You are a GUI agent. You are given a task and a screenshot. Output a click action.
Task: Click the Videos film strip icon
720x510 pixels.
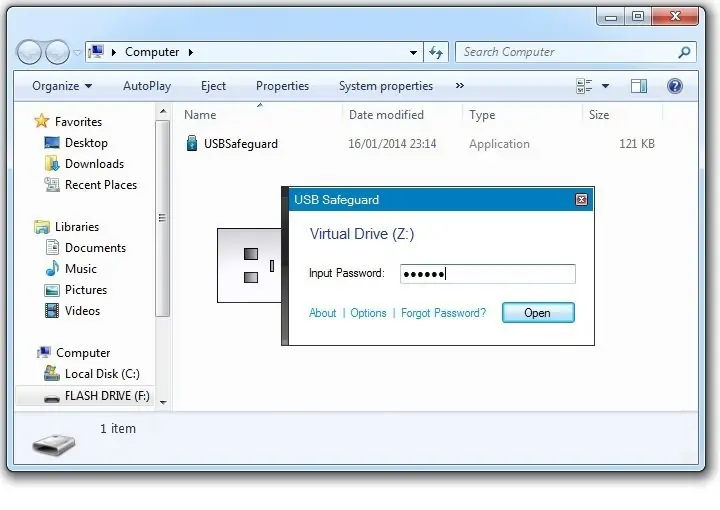(x=52, y=311)
